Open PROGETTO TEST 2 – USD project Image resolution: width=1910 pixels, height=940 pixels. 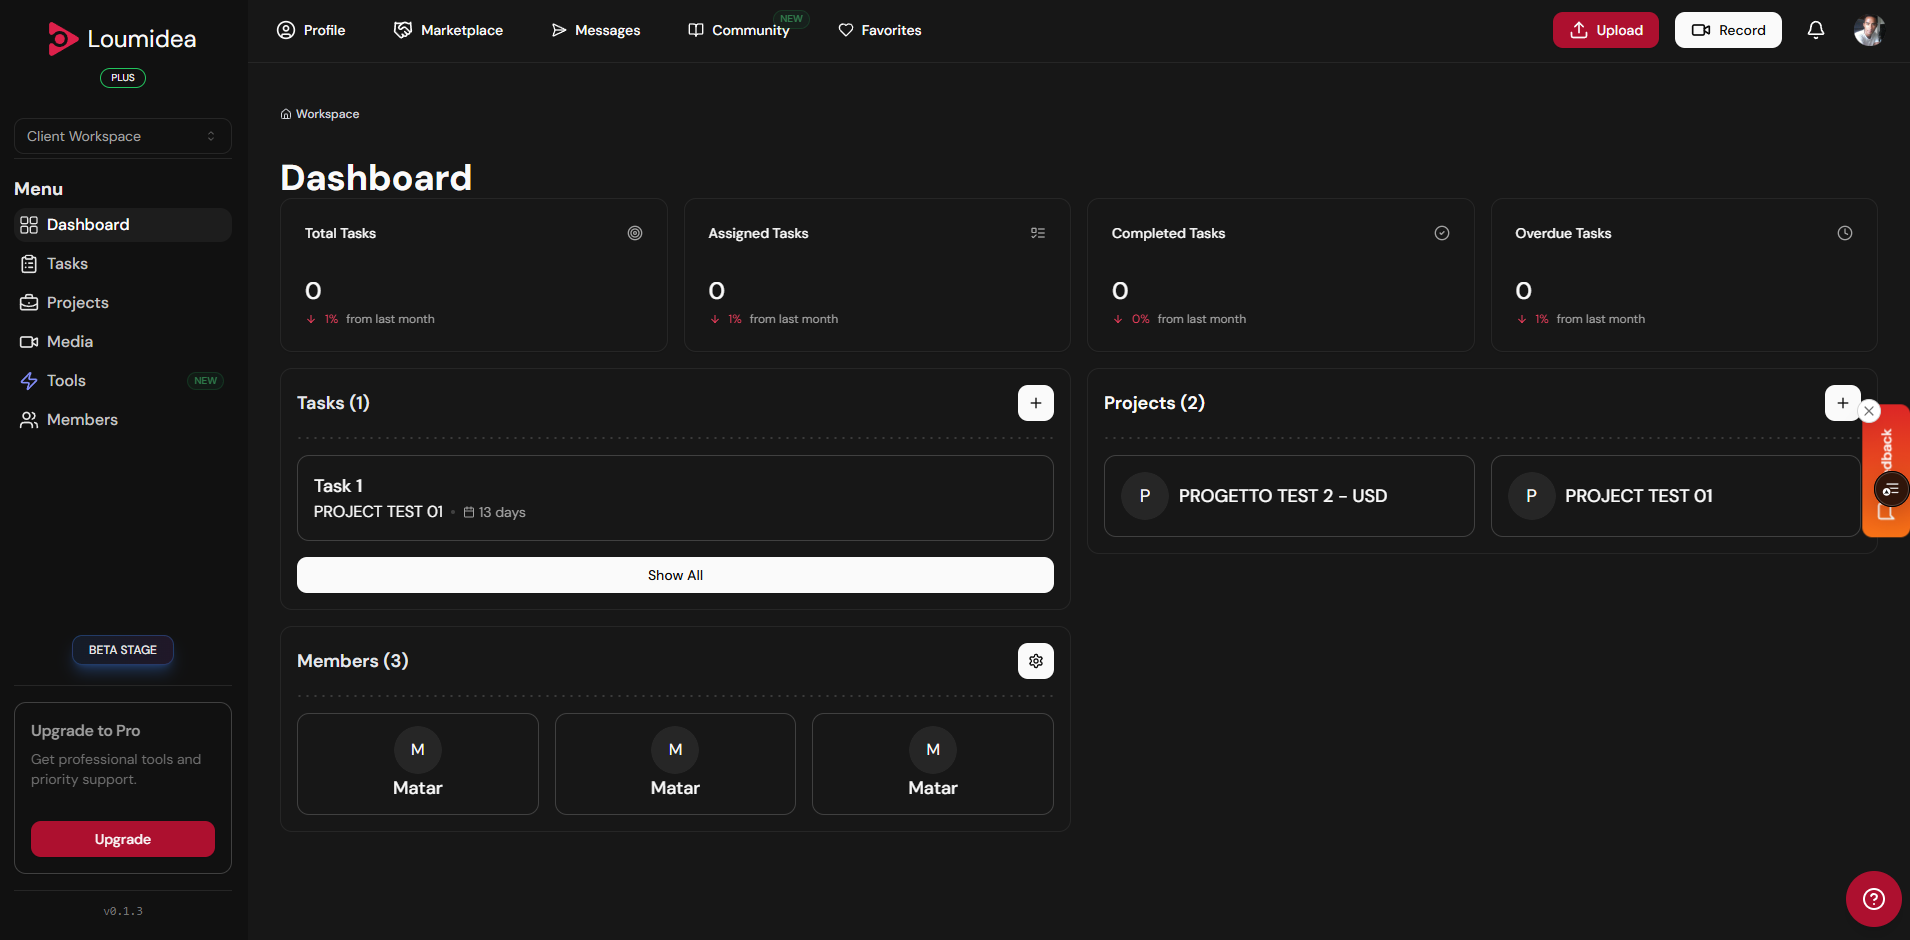pyautogui.click(x=1289, y=496)
